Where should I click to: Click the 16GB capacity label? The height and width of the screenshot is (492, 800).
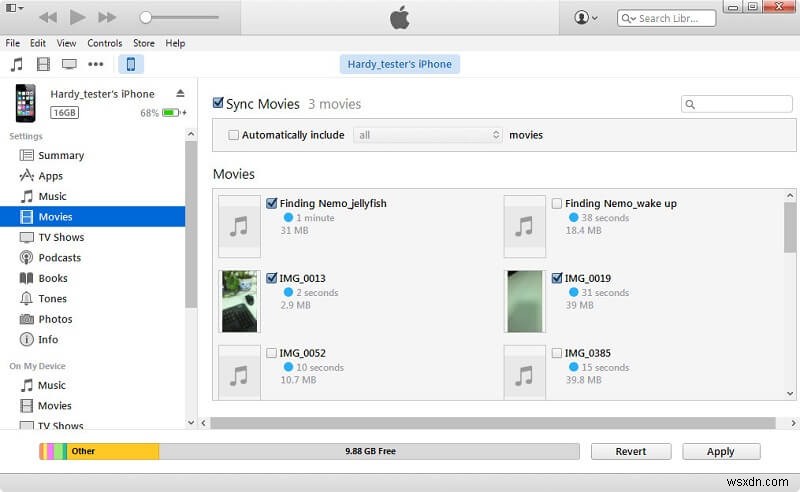pos(64,112)
